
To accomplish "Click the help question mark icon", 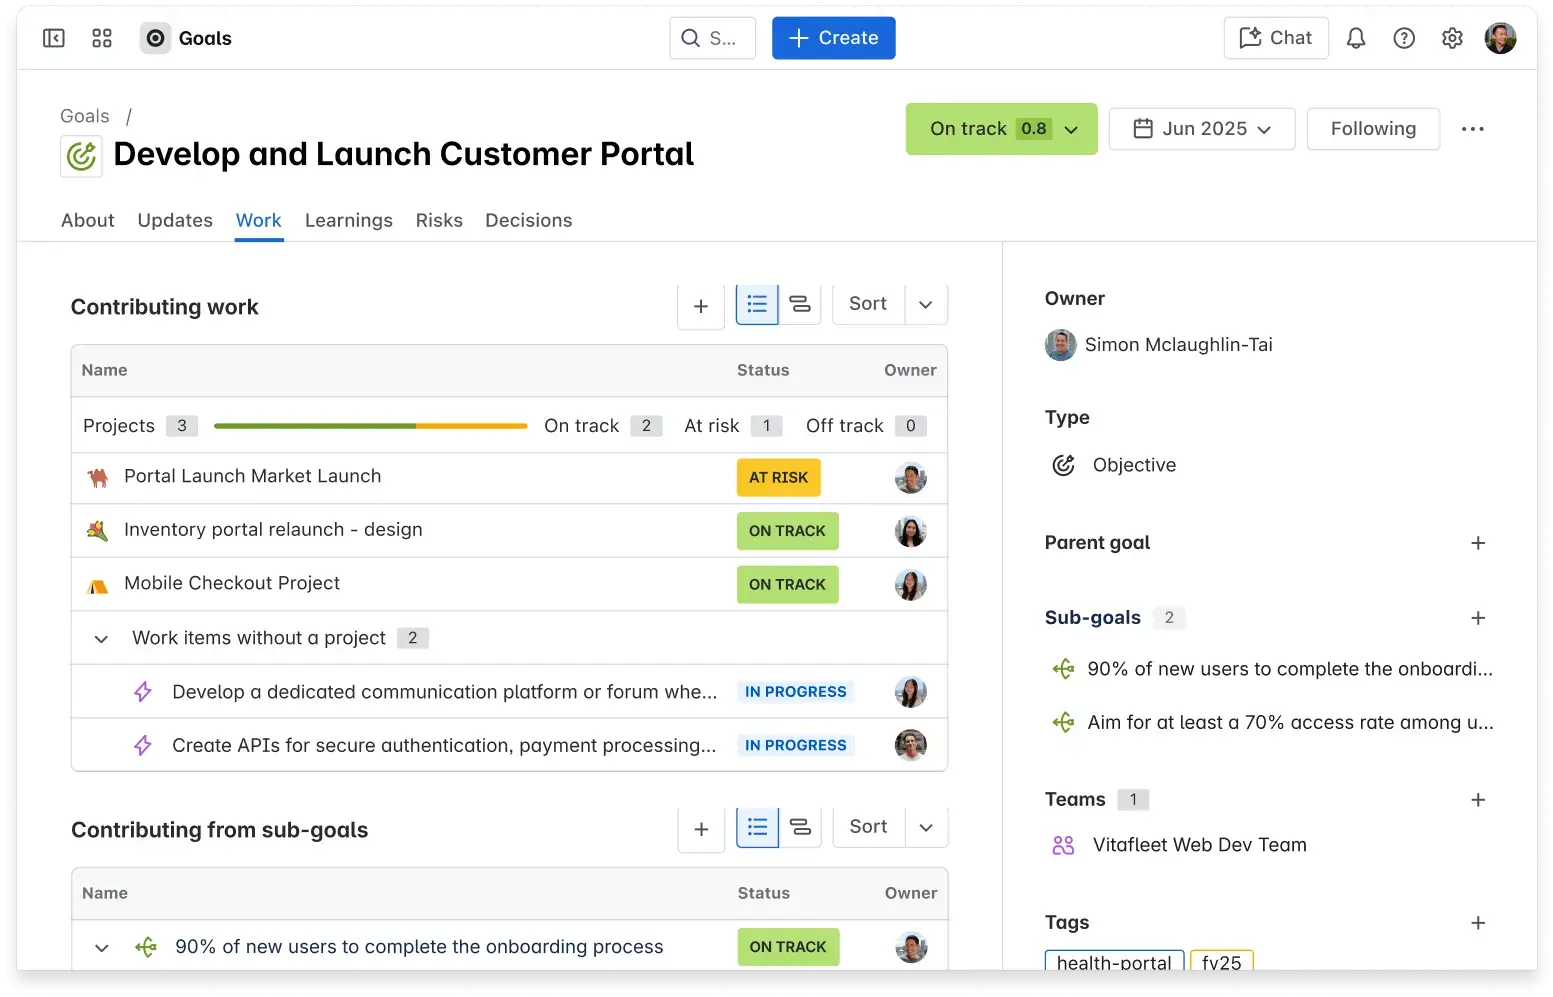I will point(1404,38).
